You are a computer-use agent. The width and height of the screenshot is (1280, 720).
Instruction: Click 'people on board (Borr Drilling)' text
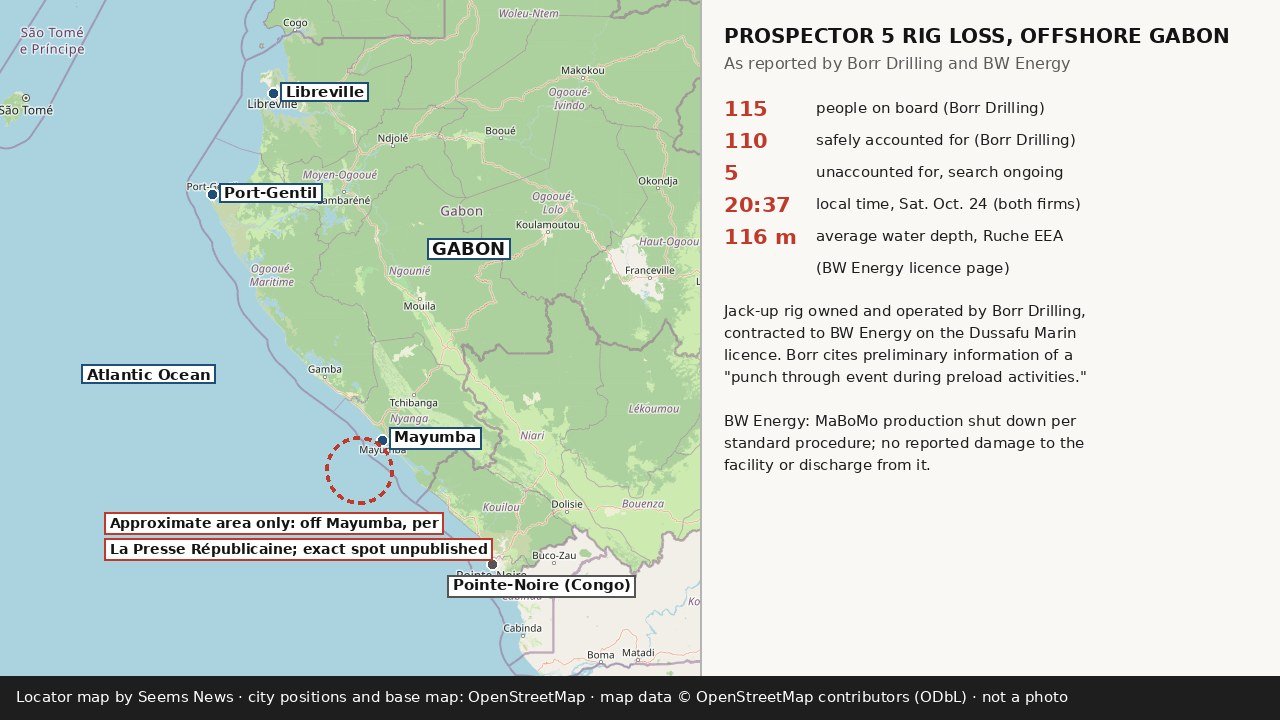tap(930, 108)
